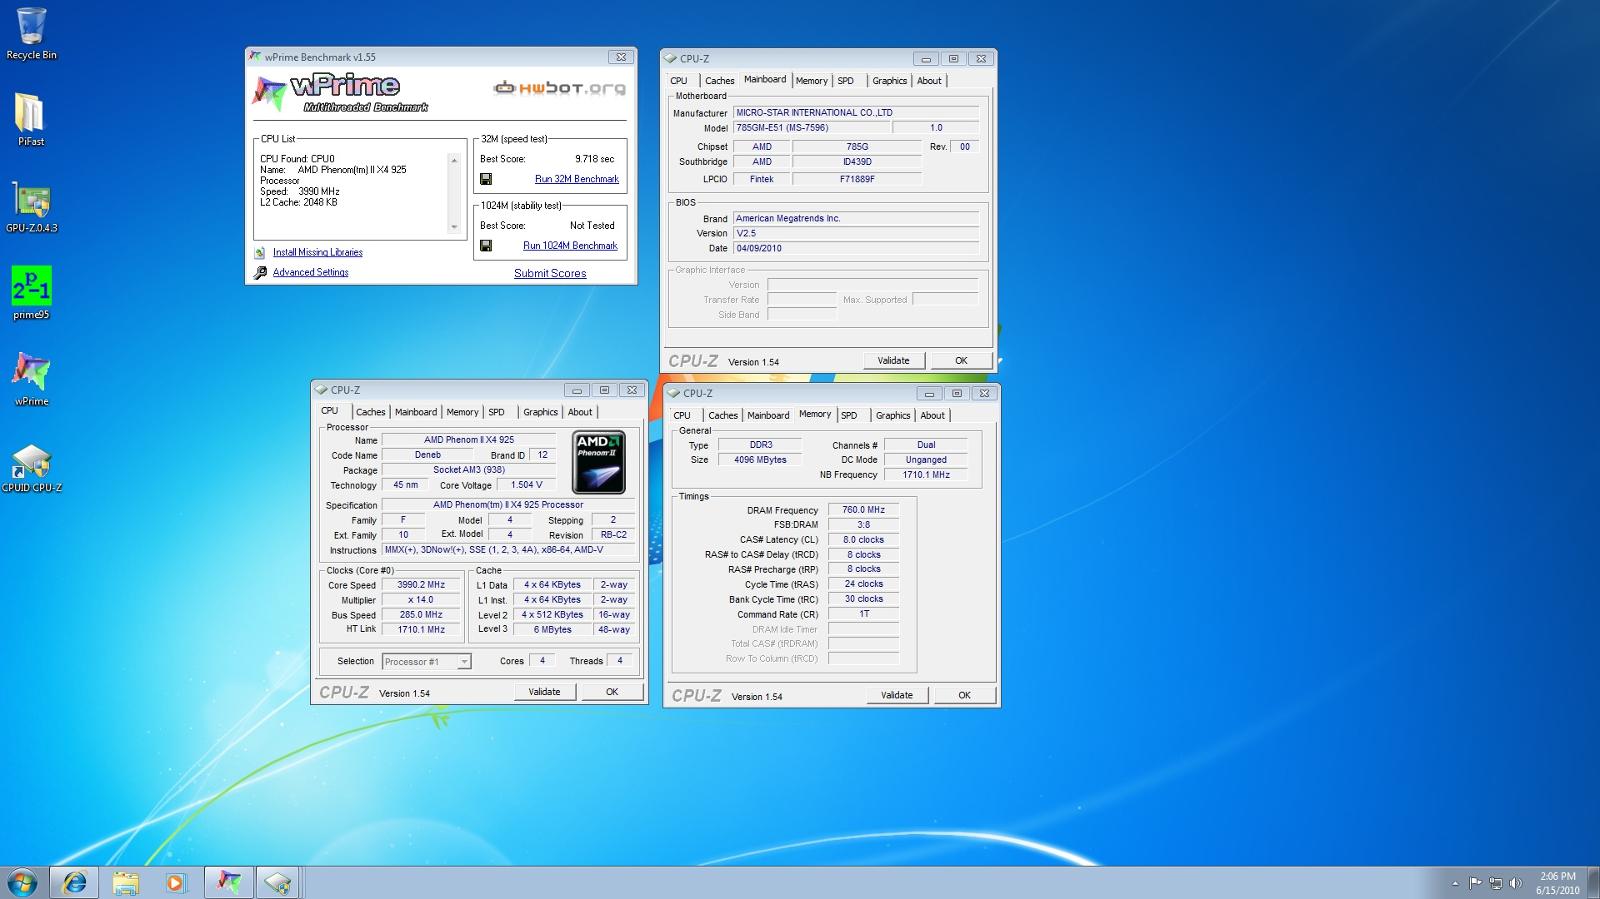The height and width of the screenshot is (899, 1600).
Task: Open About tab in Memory window
Action: tap(933, 415)
